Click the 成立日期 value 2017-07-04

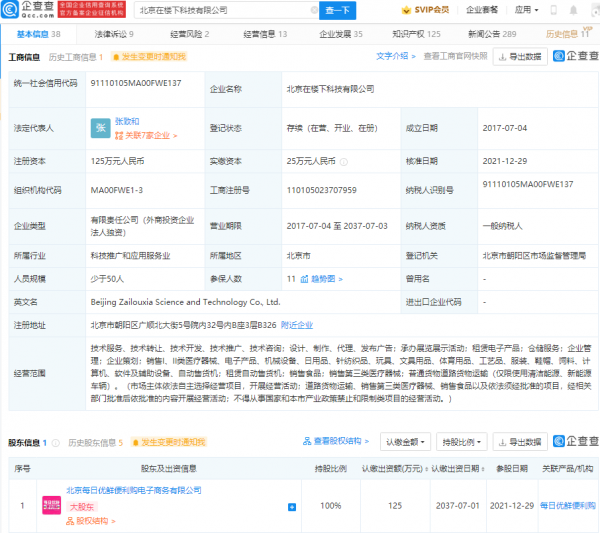coord(505,128)
